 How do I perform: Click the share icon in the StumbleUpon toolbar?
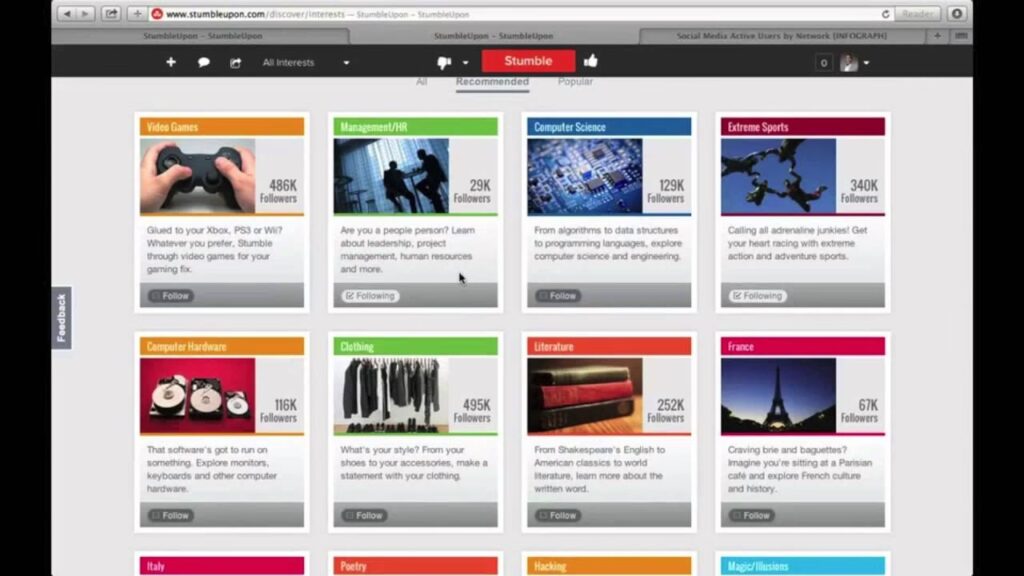[236, 62]
